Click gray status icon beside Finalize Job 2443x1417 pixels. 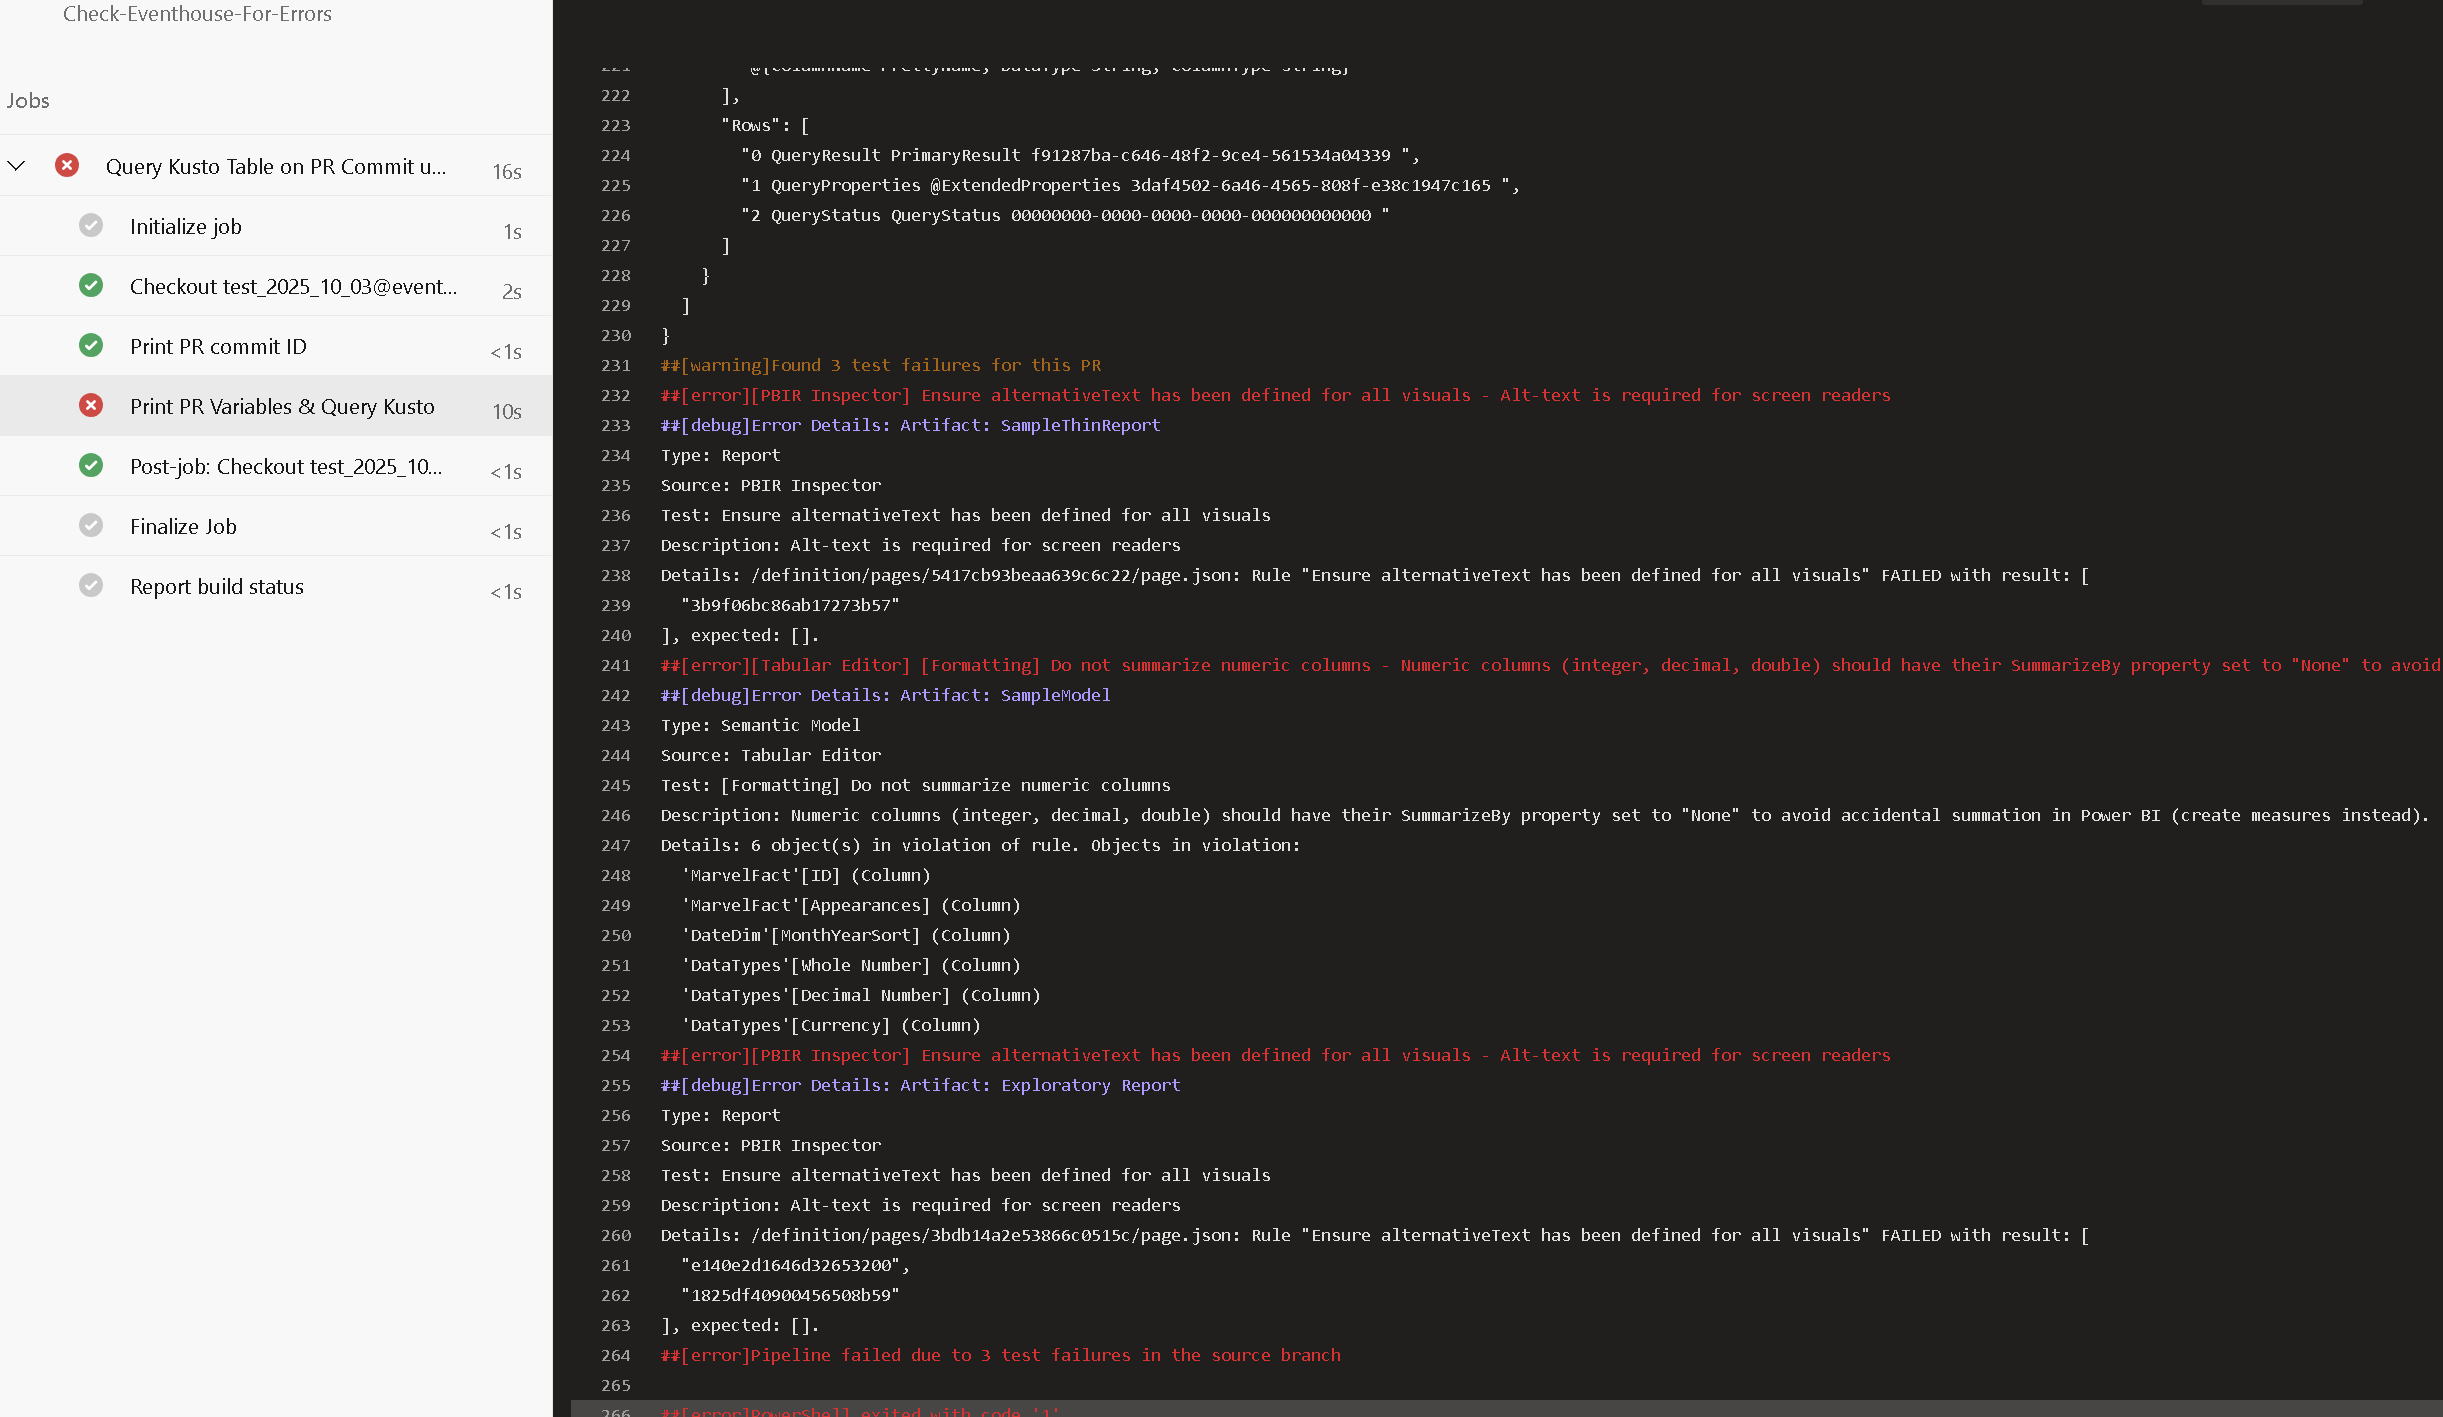click(x=91, y=526)
